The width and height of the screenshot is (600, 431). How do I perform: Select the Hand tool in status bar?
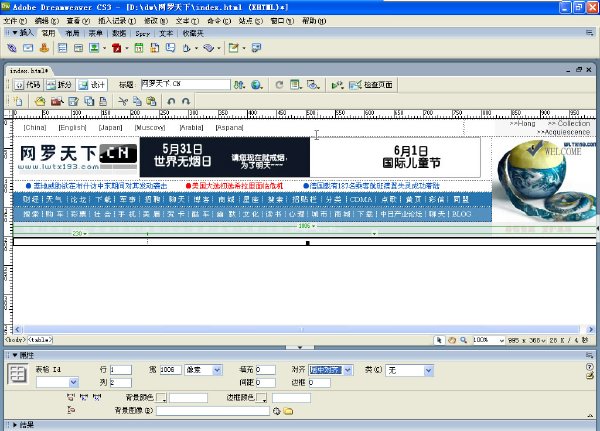(x=452, y=340)
